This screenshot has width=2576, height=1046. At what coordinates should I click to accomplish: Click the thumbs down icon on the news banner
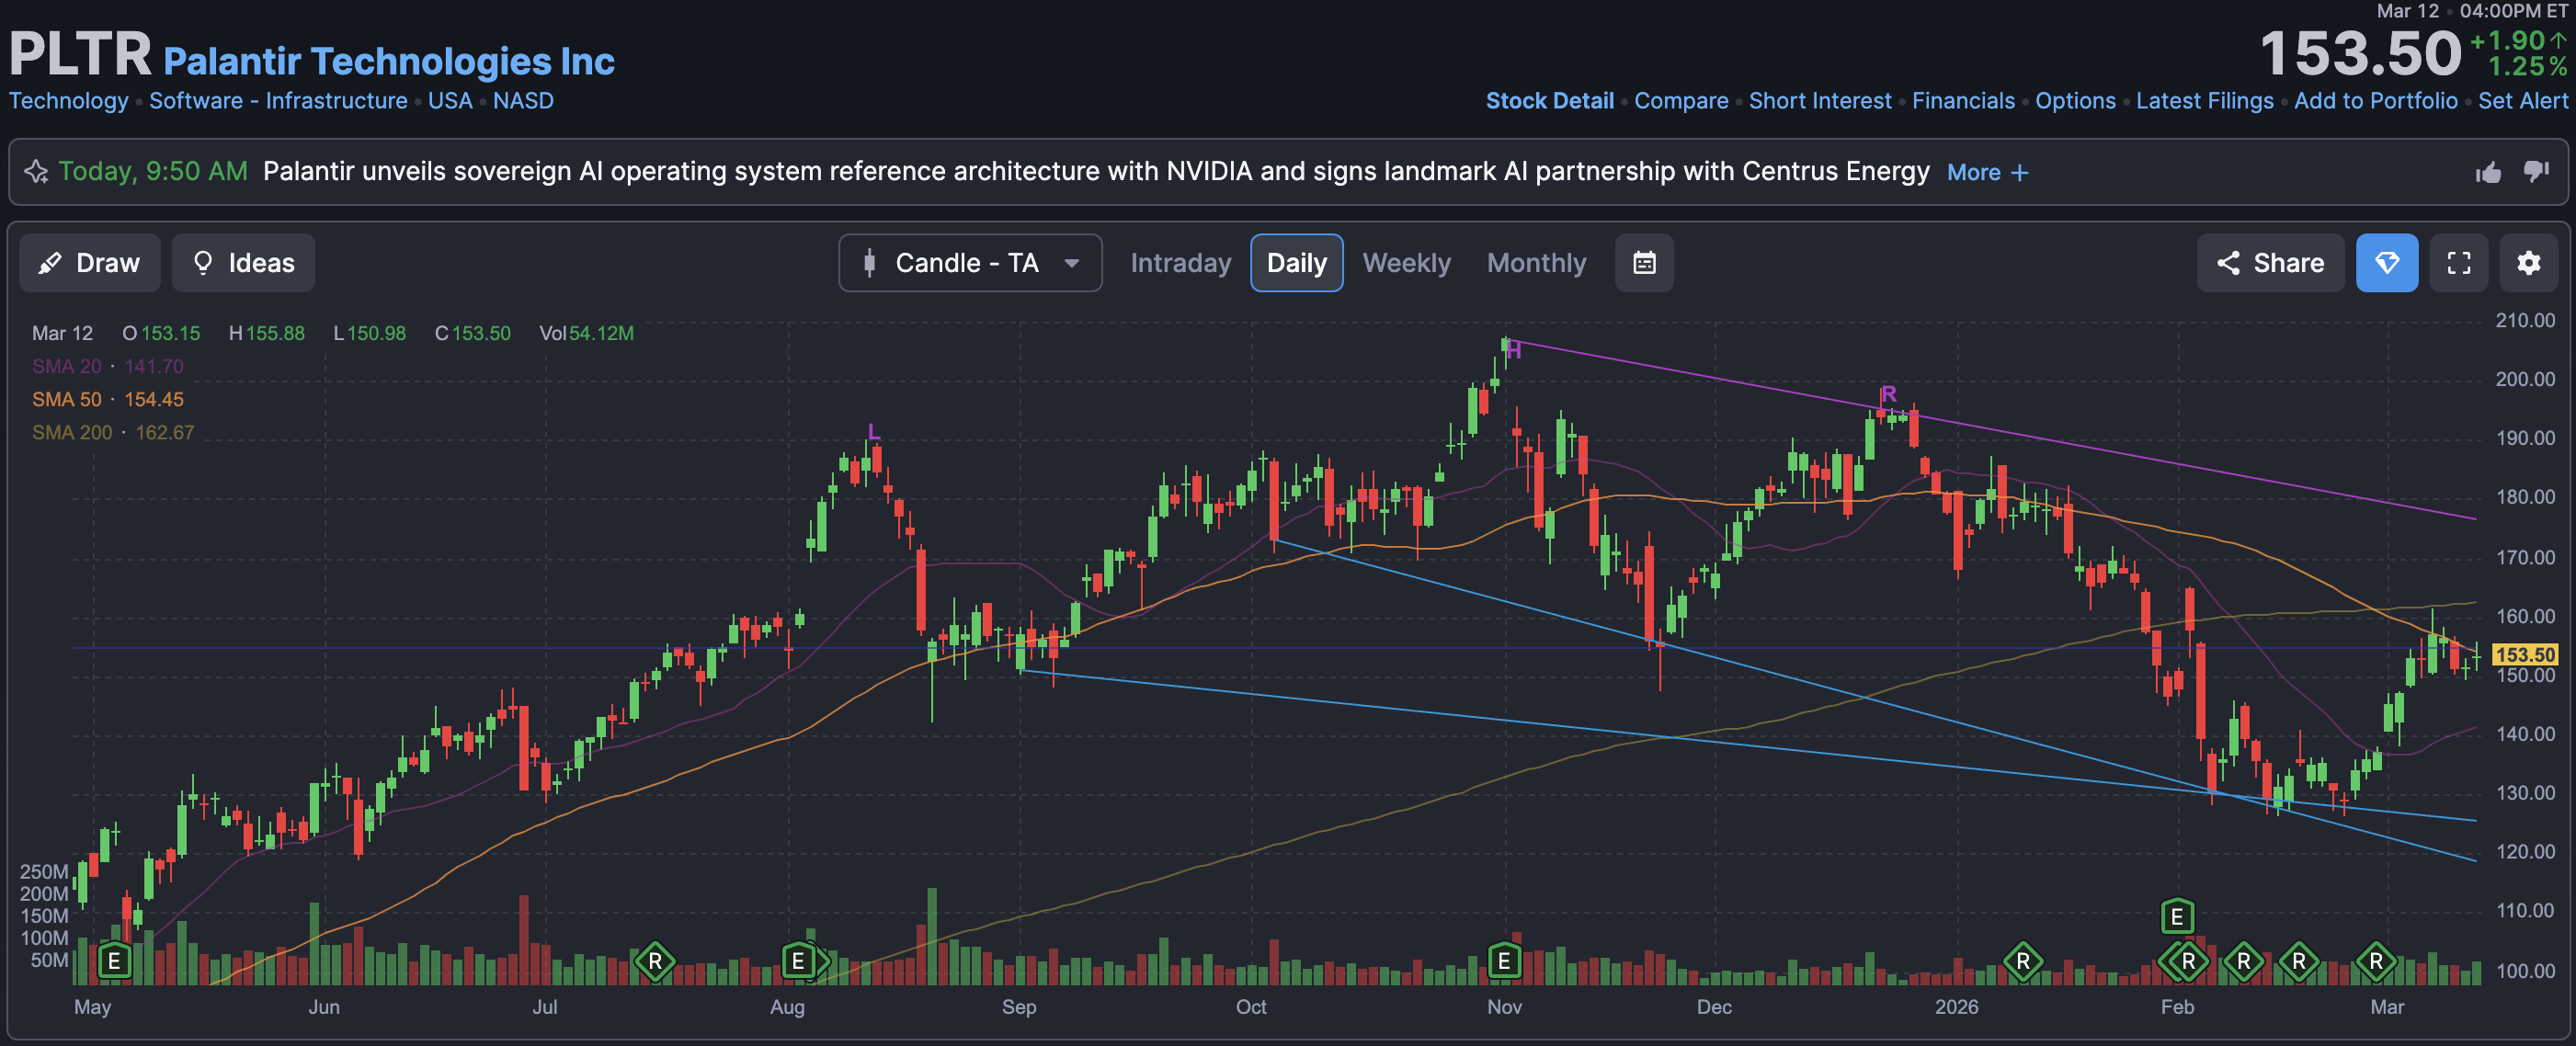pos(2535,172)
